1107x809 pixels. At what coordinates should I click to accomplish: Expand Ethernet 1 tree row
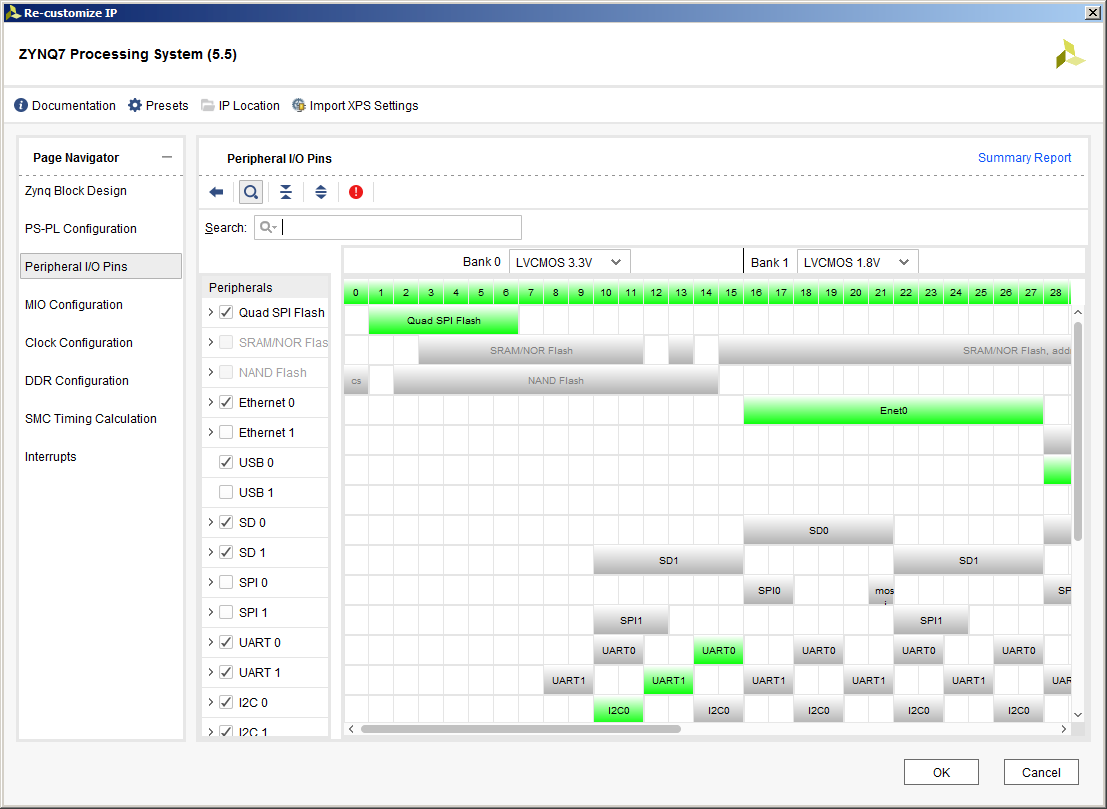click(210, 432)
